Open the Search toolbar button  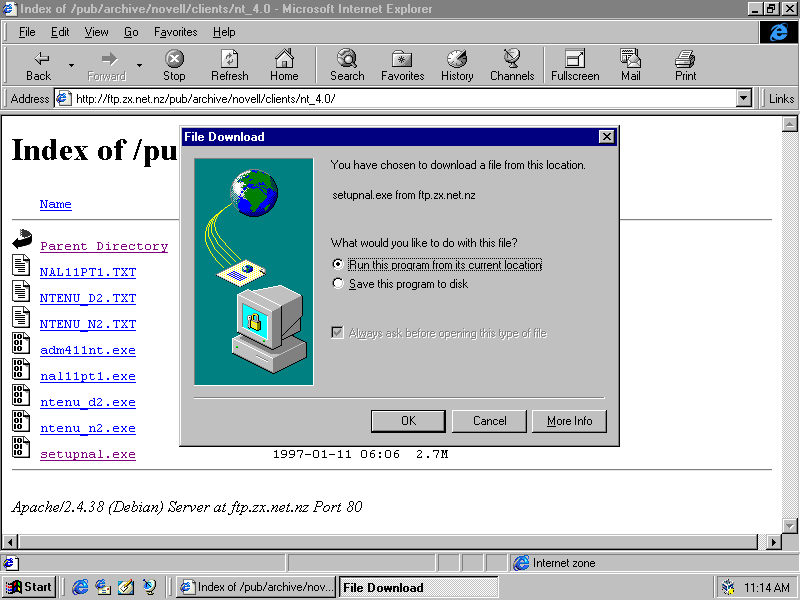(x=347, y=65)
